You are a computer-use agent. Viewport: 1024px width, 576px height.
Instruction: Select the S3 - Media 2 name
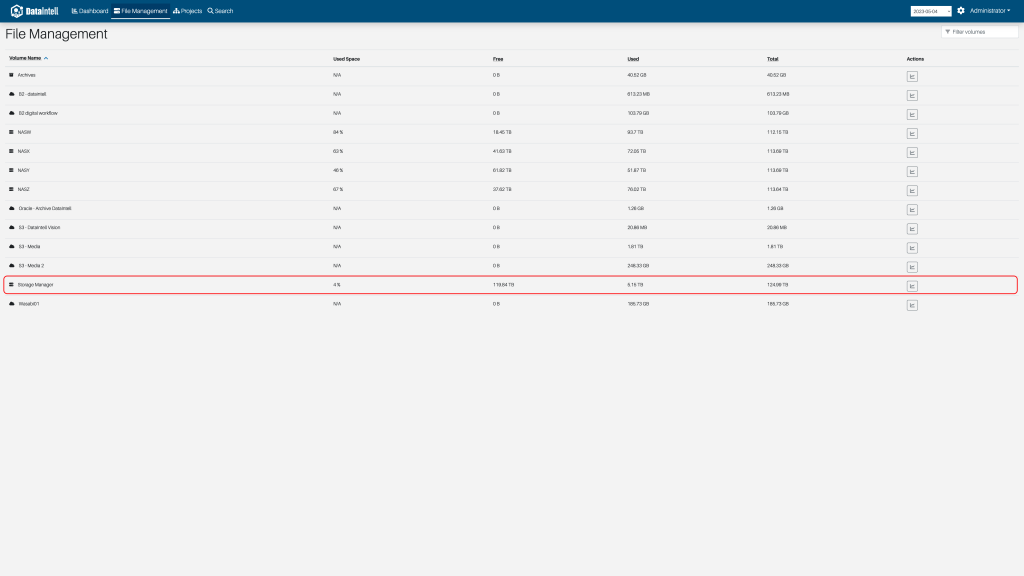coord(31,266)
